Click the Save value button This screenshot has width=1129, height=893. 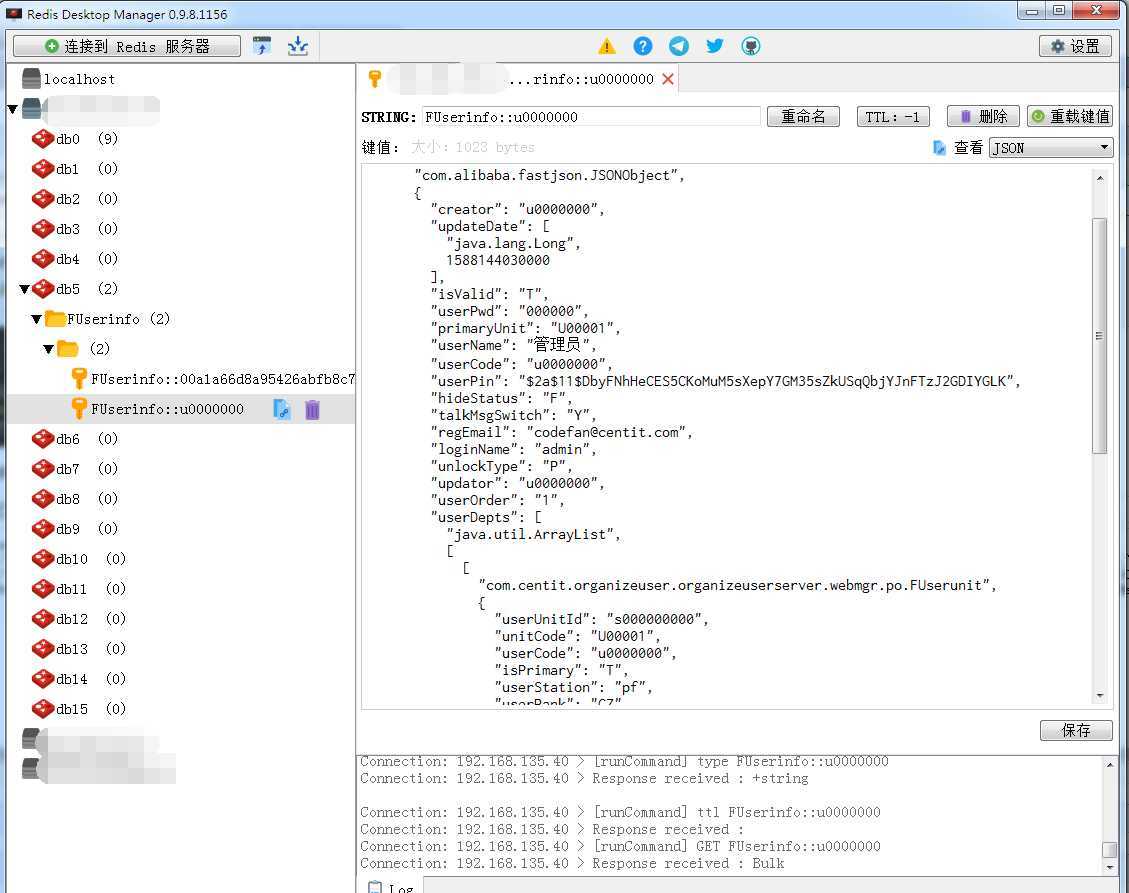coord(1076,730)
